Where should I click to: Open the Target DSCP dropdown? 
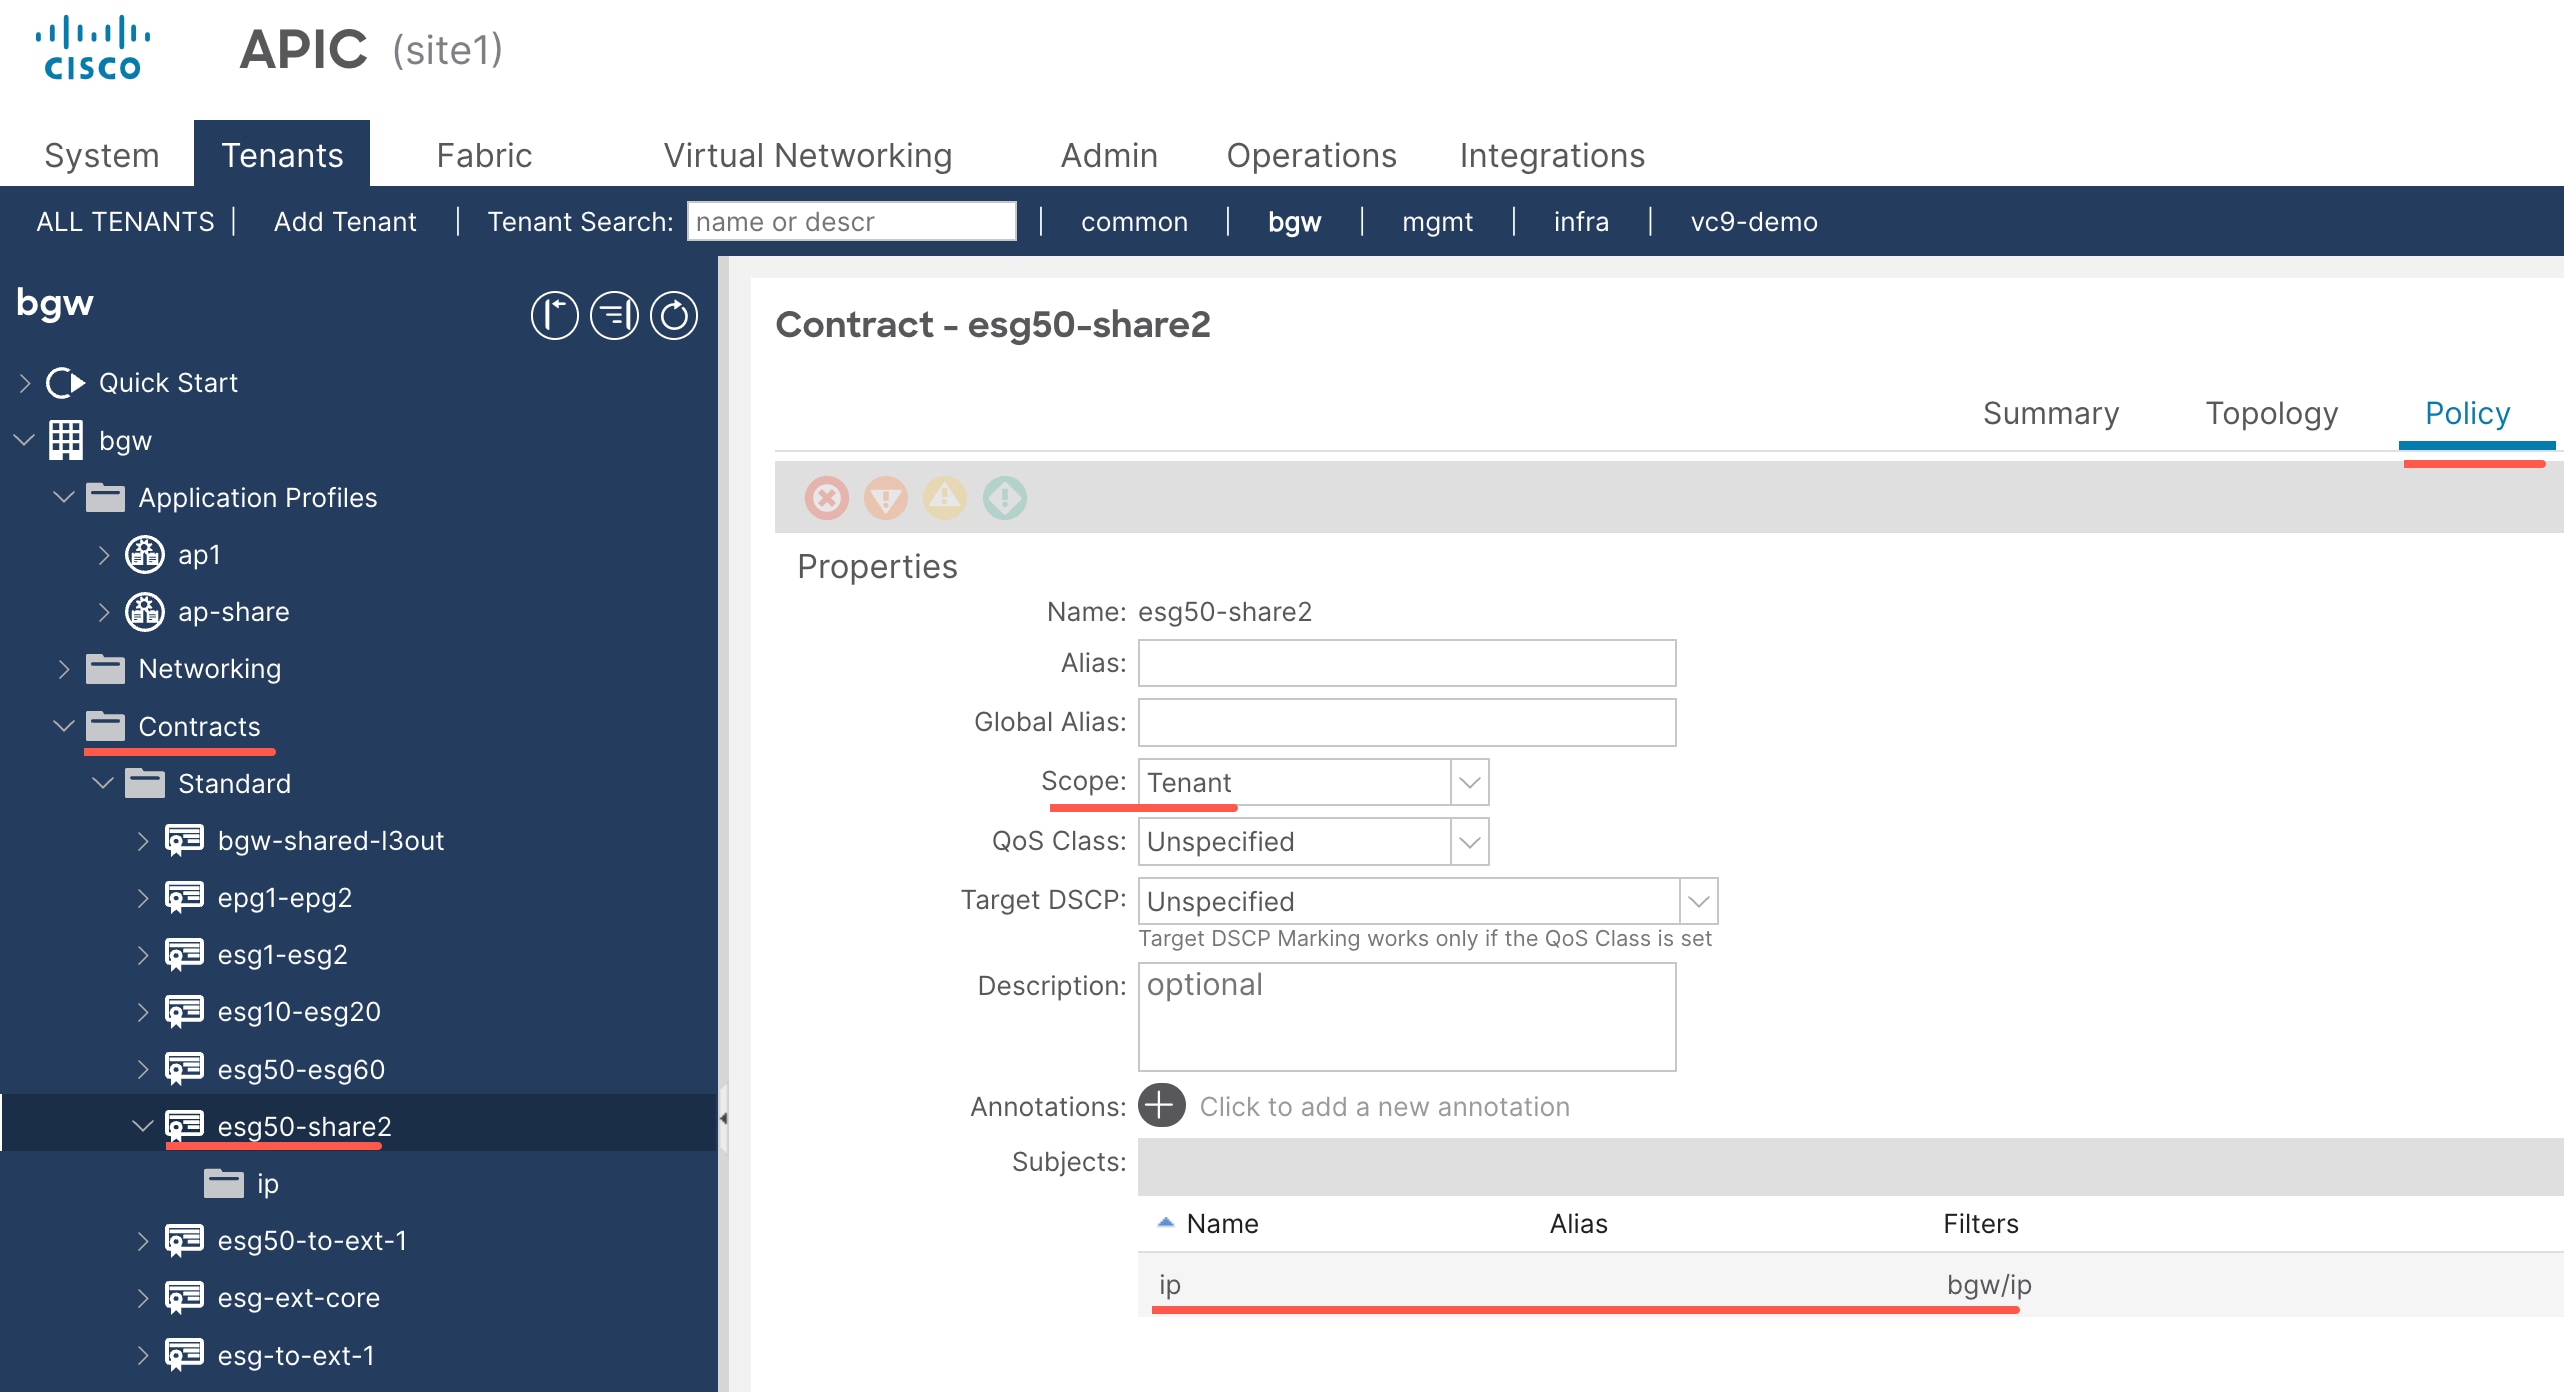[x=1698, y=901]
